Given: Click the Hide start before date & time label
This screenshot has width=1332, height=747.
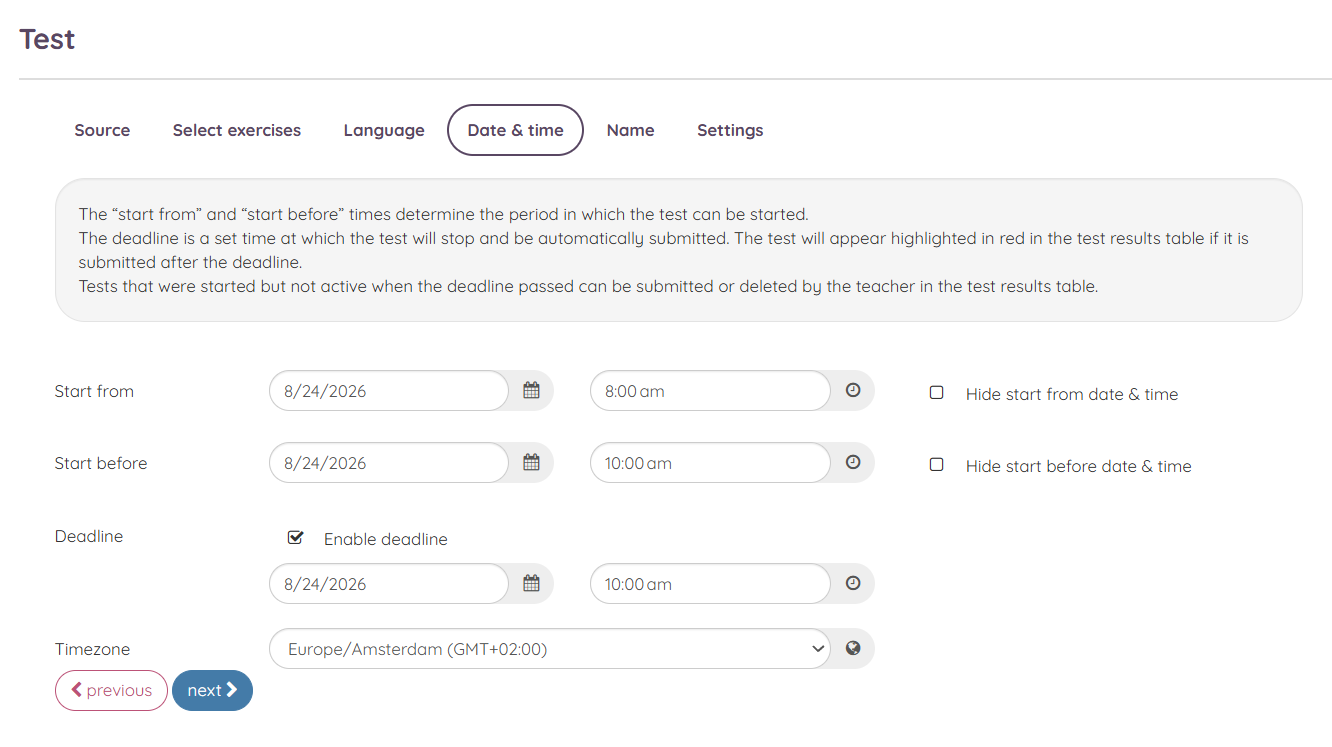Looking at the screenshot, I should [x=1078, y=466].
